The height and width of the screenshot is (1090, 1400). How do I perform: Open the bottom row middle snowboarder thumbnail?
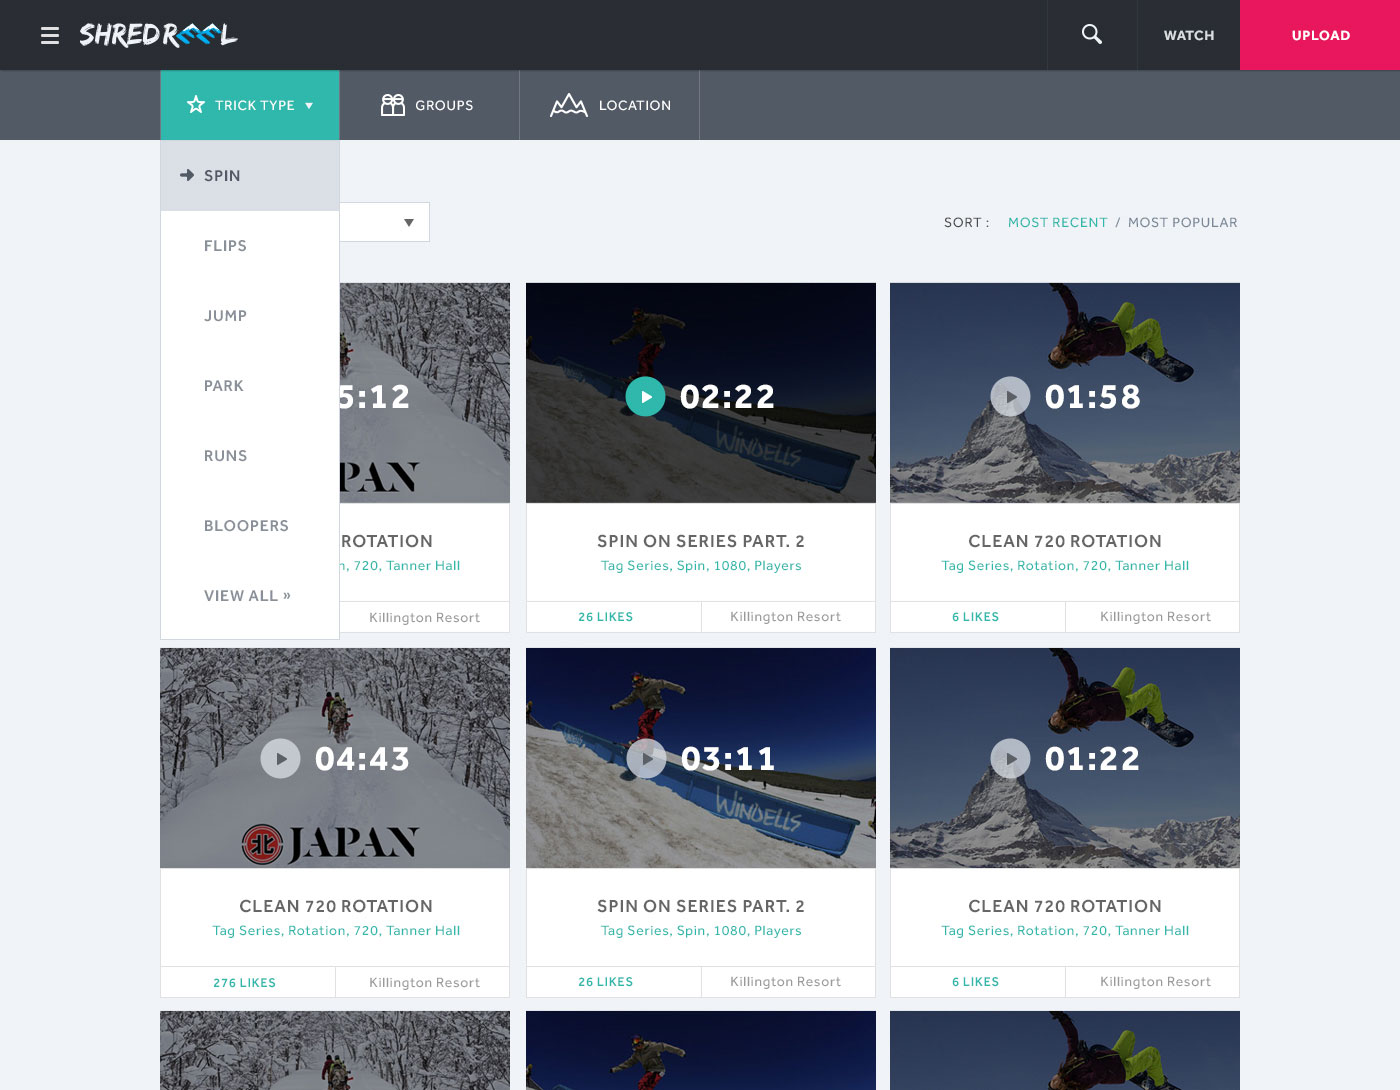(701, 1050)
